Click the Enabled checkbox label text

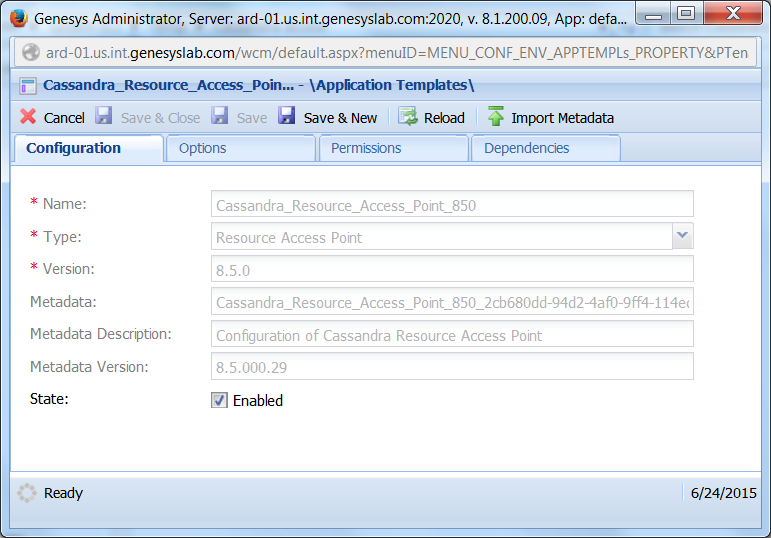[x=258, y=400]
